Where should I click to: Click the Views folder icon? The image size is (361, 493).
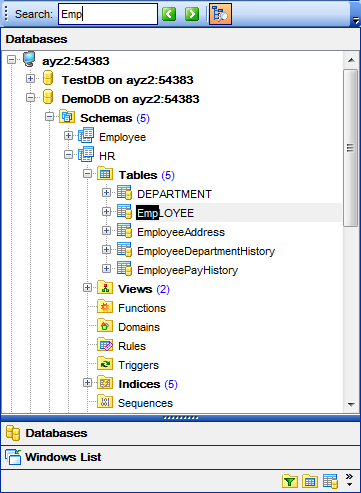click(105, 288)
